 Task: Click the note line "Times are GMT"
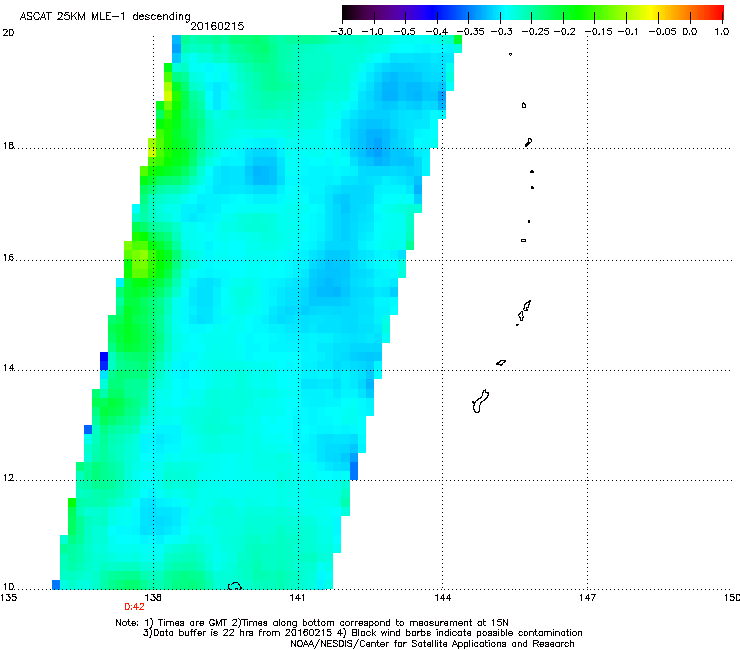312,623
